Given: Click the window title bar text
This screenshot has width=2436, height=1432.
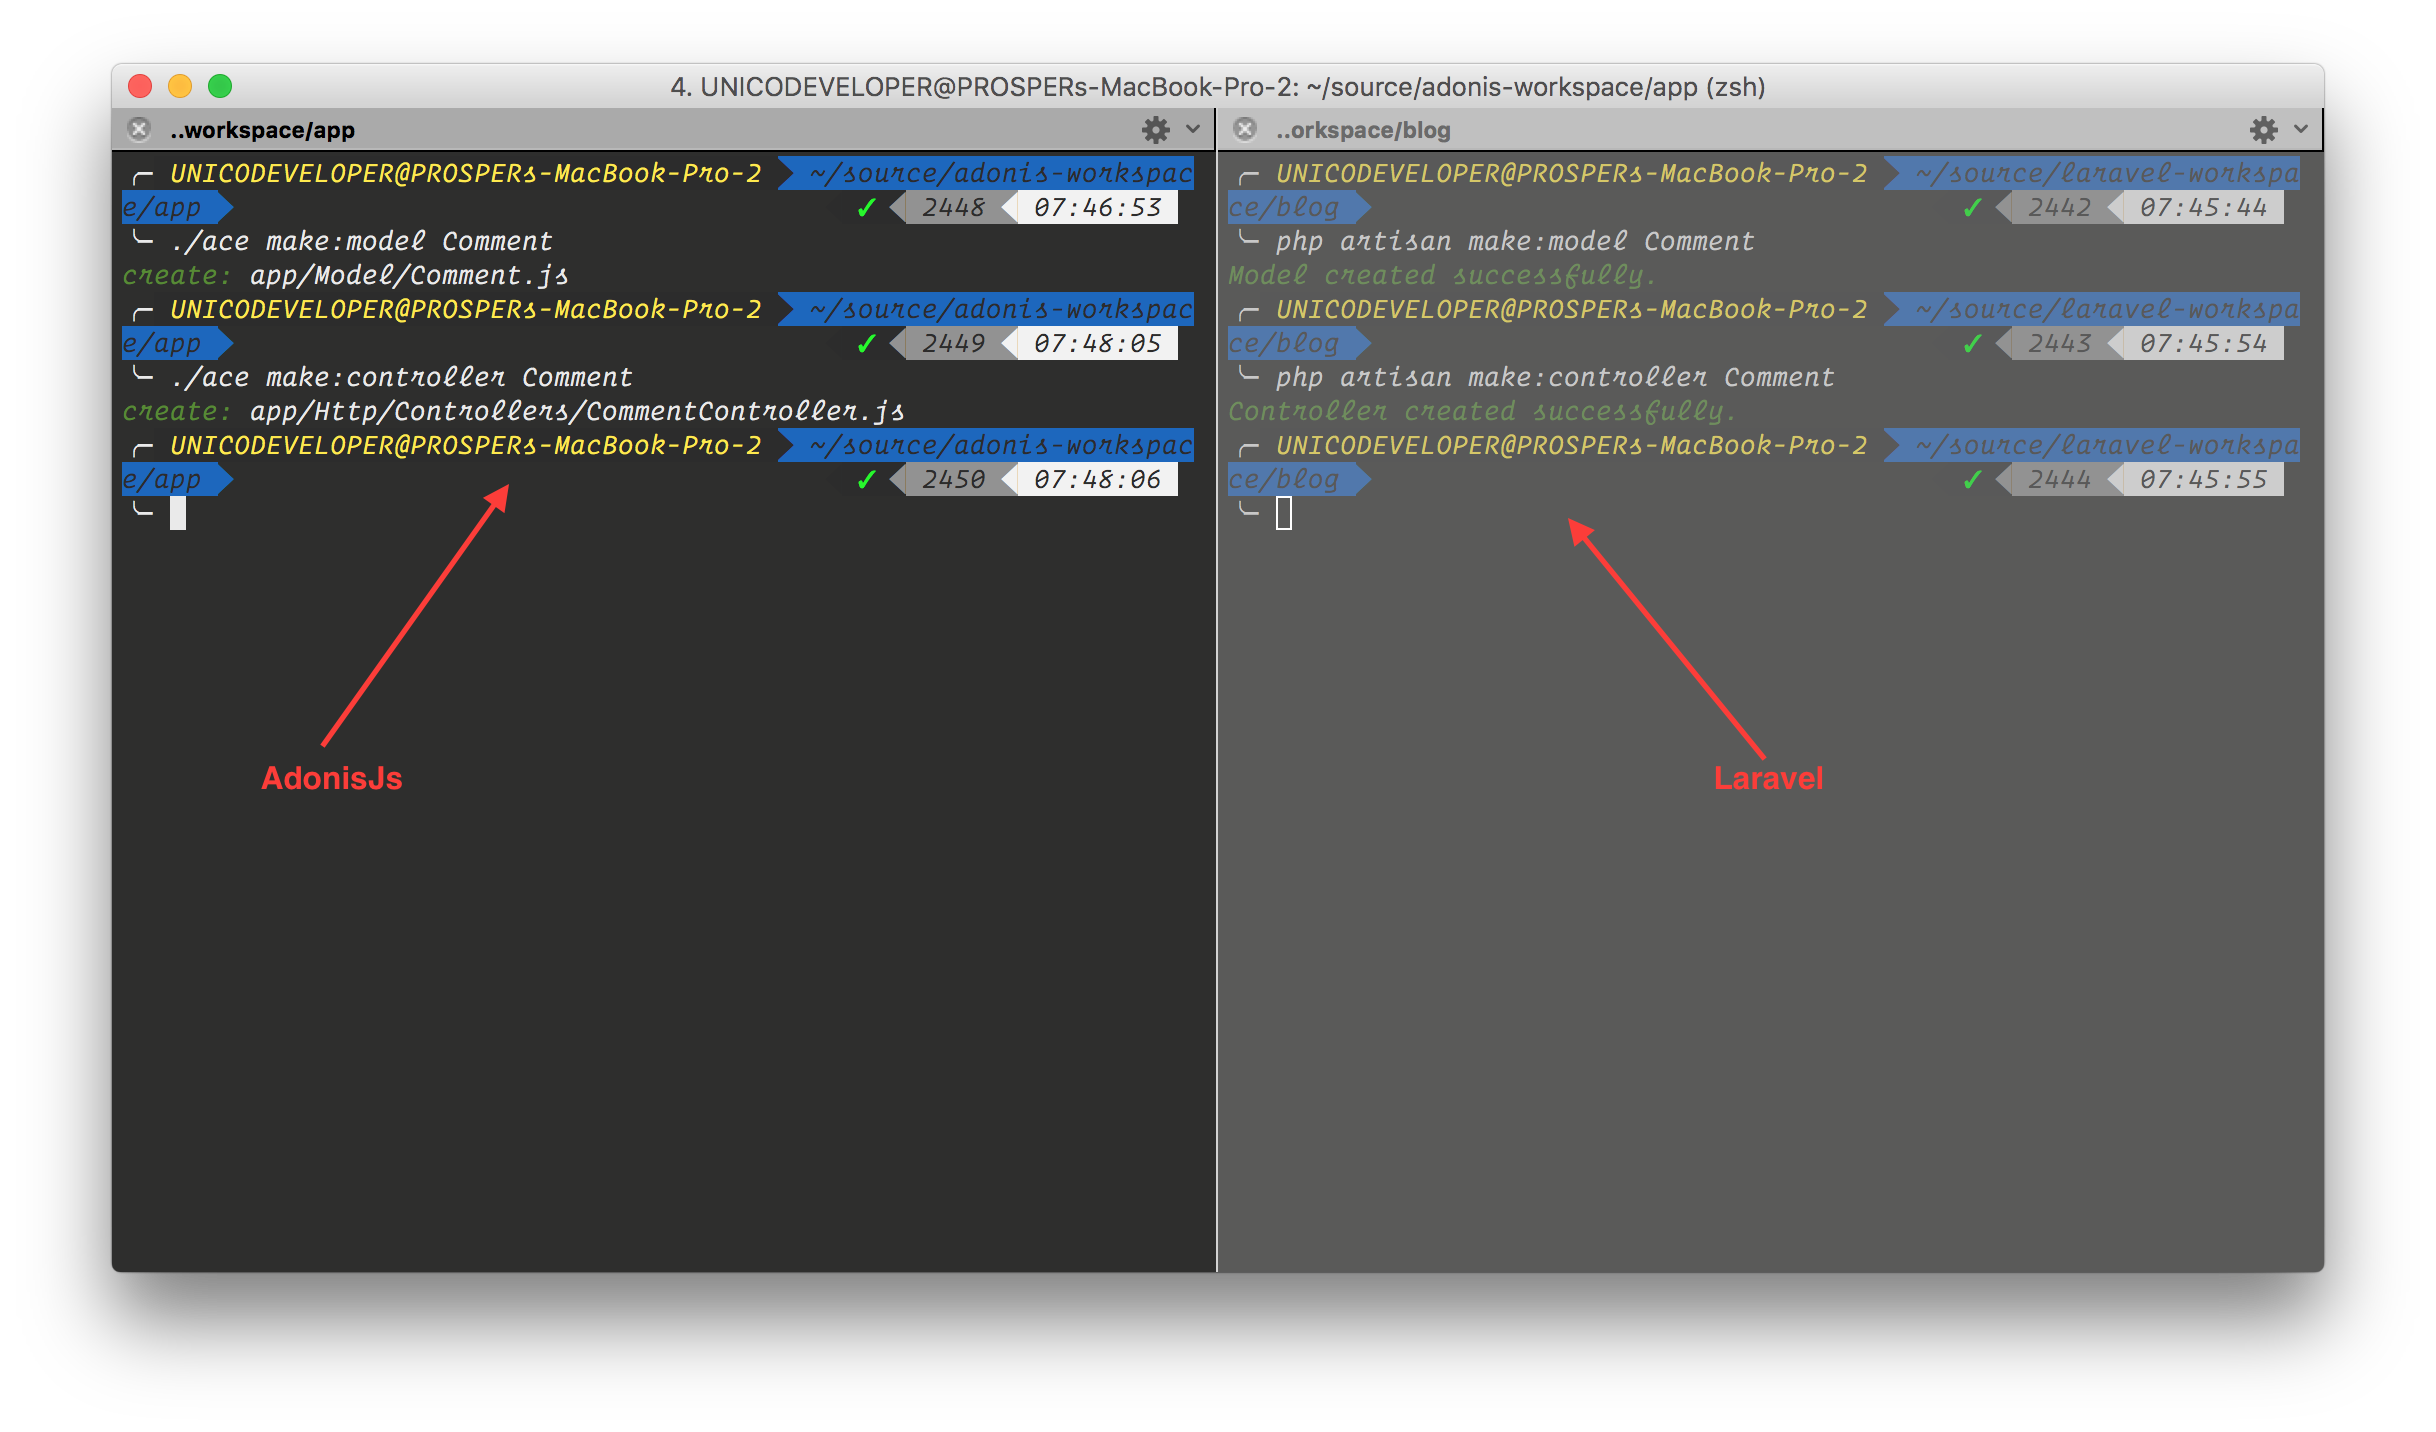Looking at the screenshot, I should 1217,87.
